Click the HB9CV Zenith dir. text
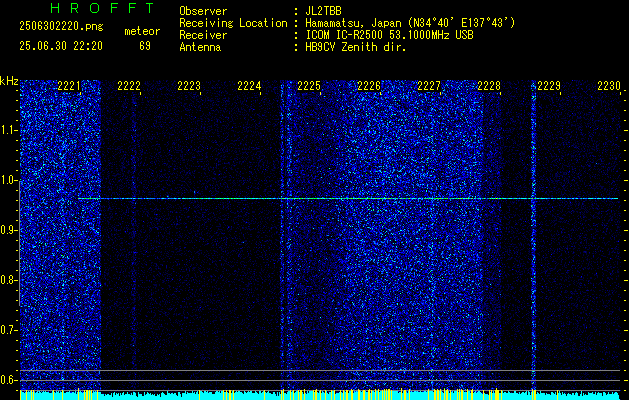 point(356,47)
